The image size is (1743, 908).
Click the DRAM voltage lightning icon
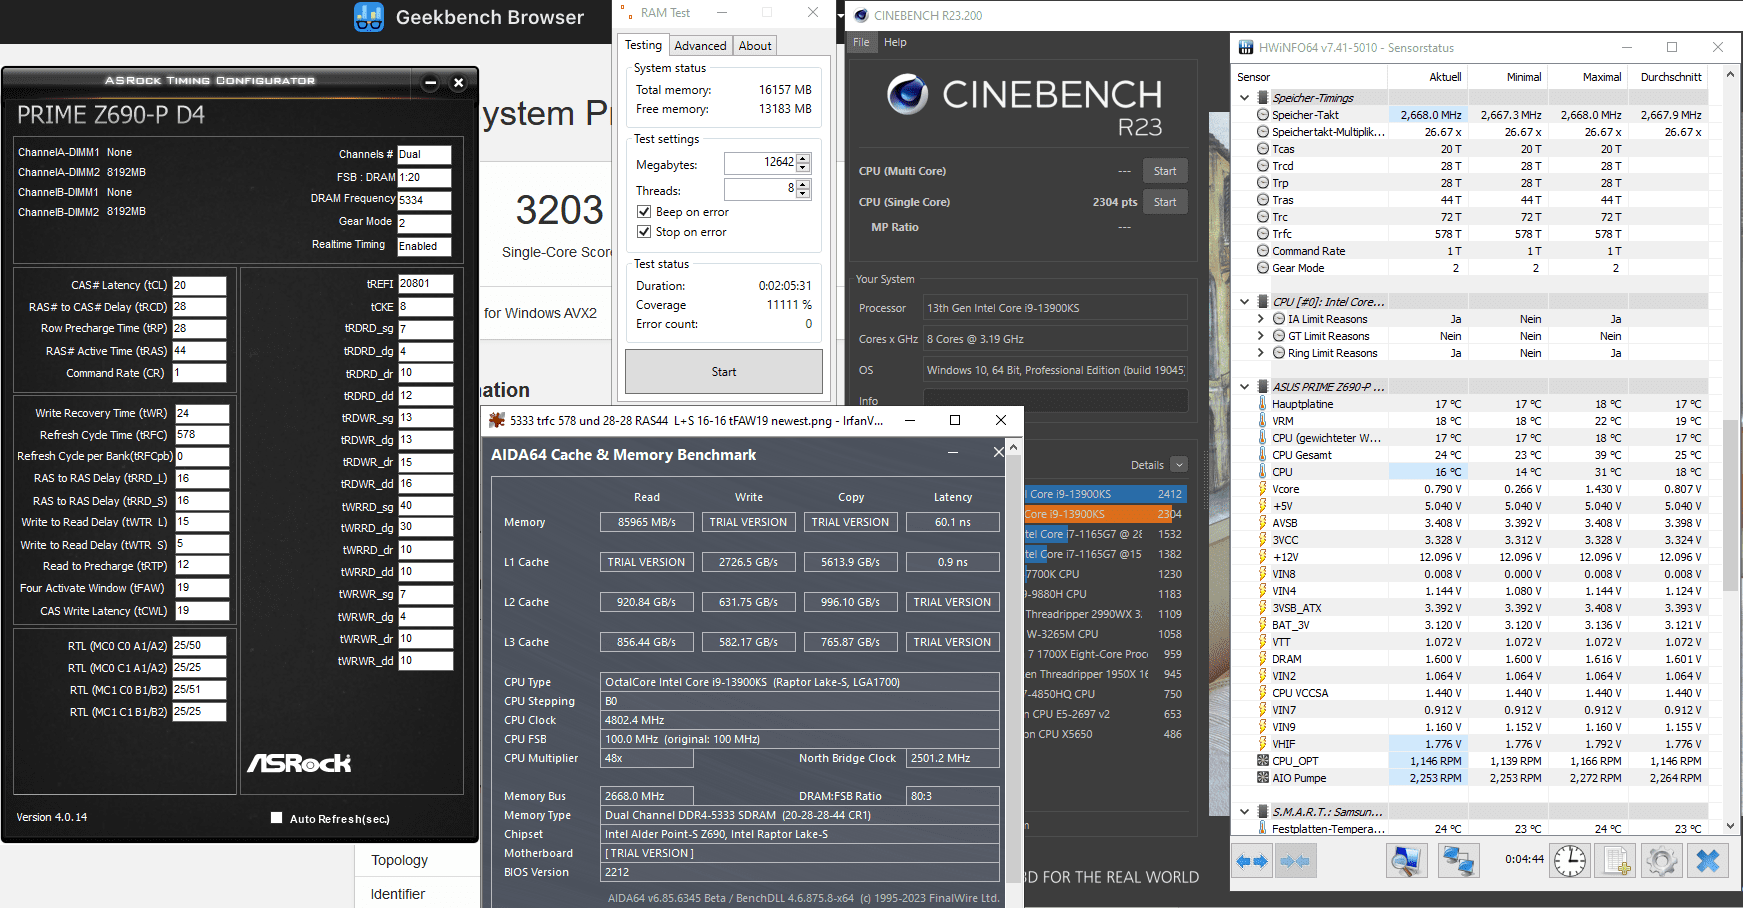coord(1263,659)
